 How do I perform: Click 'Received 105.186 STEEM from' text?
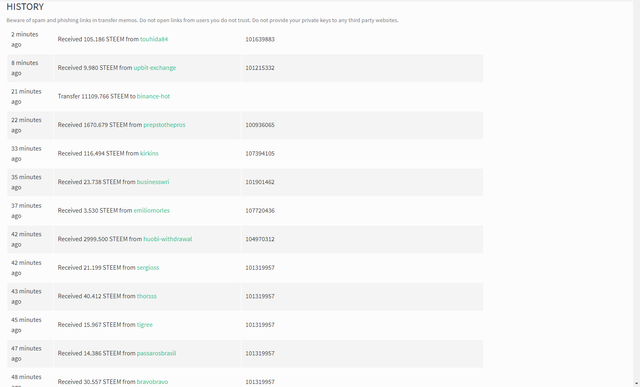pyautogui.click(x=98, y=39)
